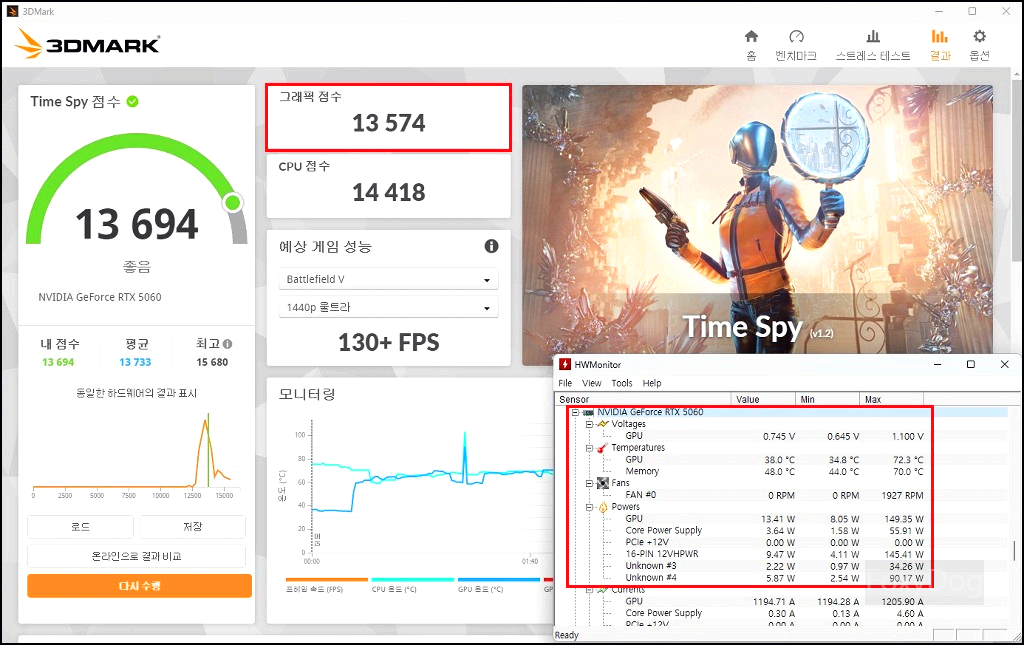This screenshot has height=645, width=1024.
Task: Click the 최고 value 15 680
Action: coord(212,362)
